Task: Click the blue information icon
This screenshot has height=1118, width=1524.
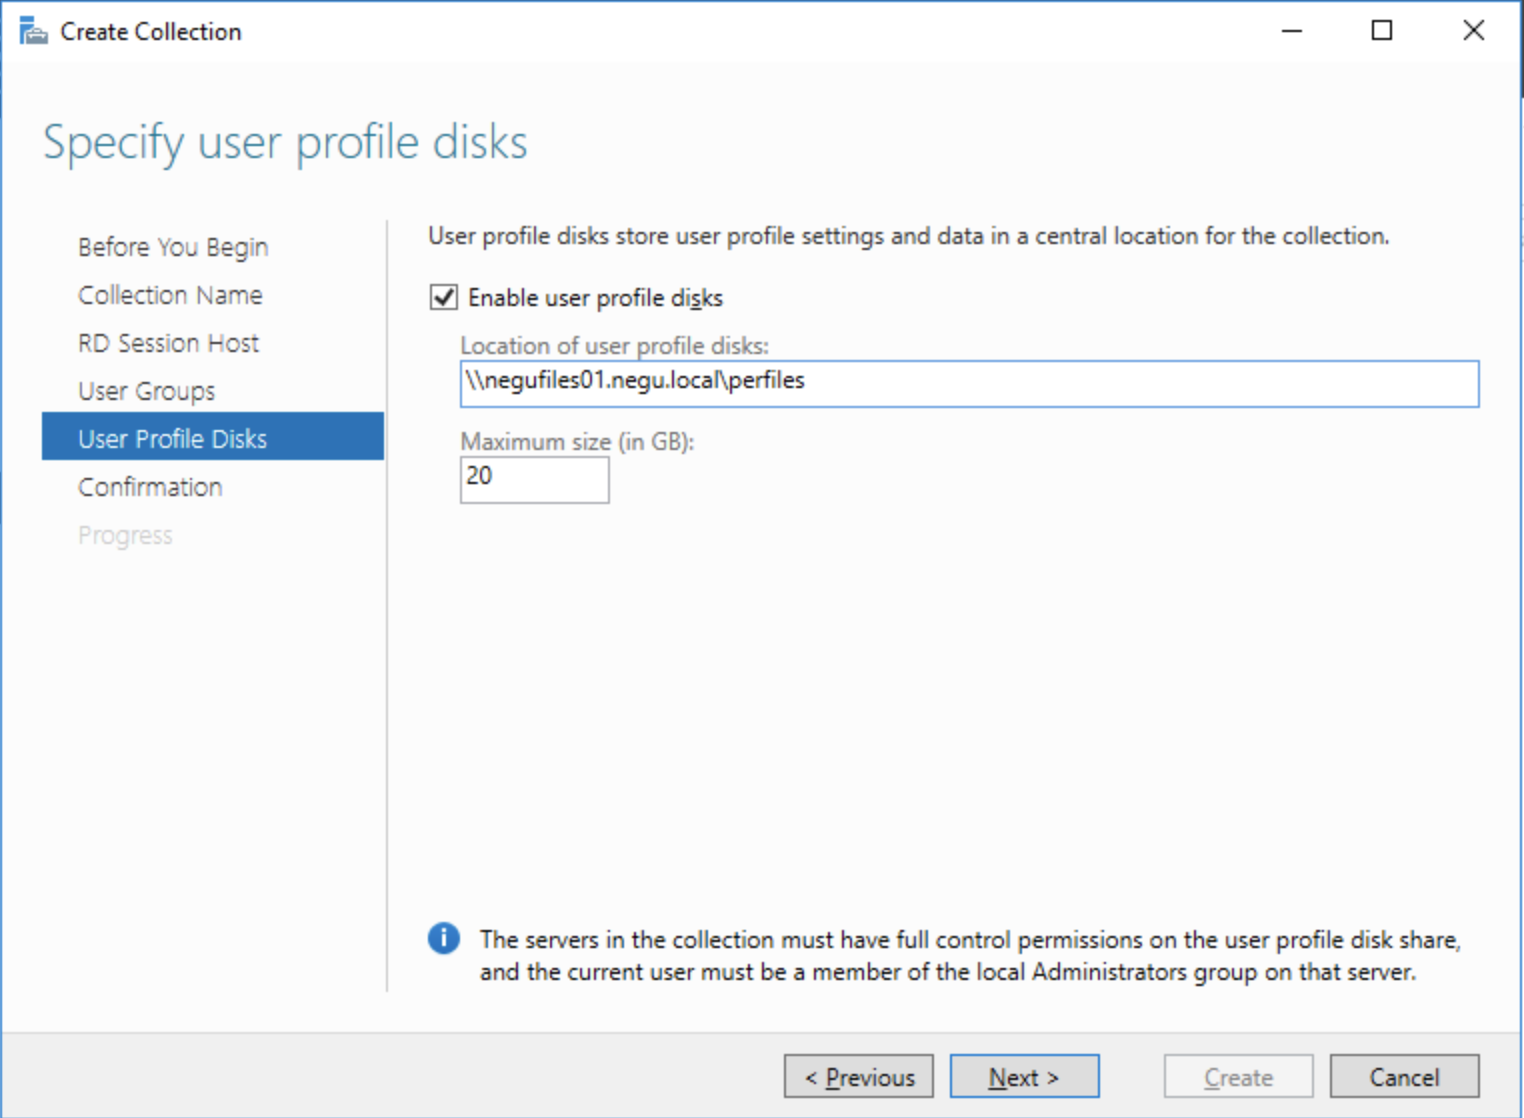Action: coord(443,939)
